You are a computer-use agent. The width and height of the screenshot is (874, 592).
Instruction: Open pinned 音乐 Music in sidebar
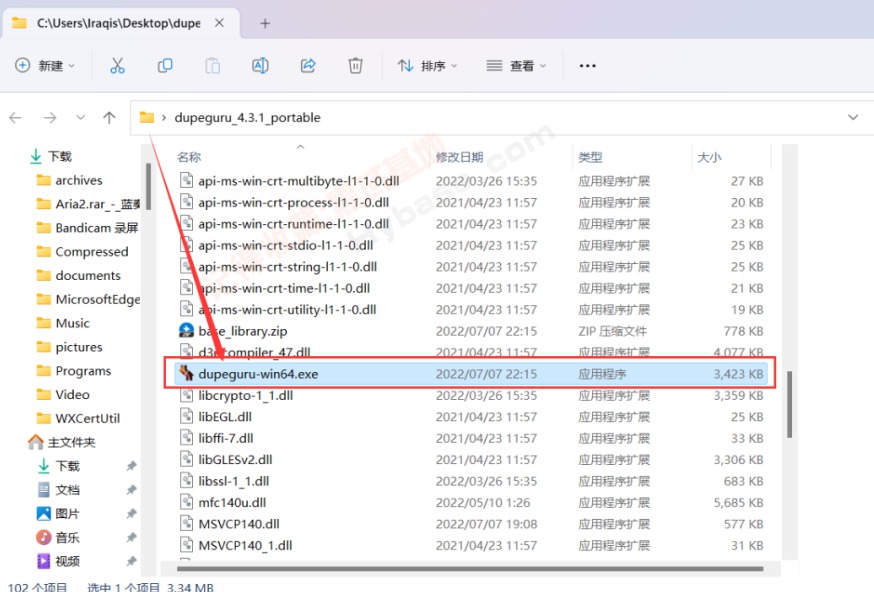tap(59, 537)
